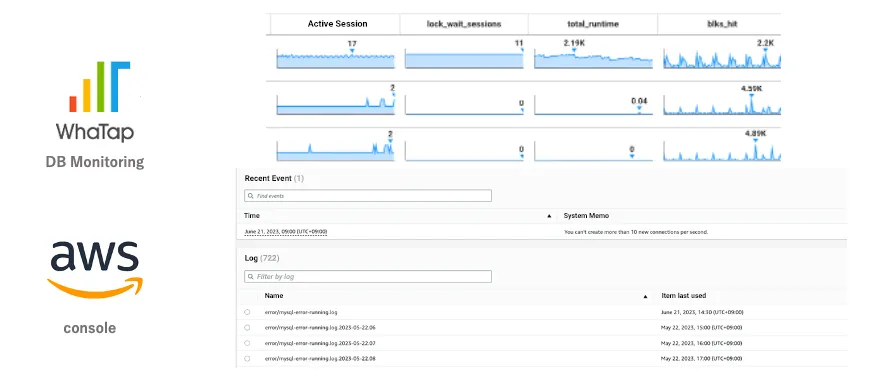Screen dimensions: 892x373
Task: Click the 'more than 10 new connections' memo
Action: [636, 232]
